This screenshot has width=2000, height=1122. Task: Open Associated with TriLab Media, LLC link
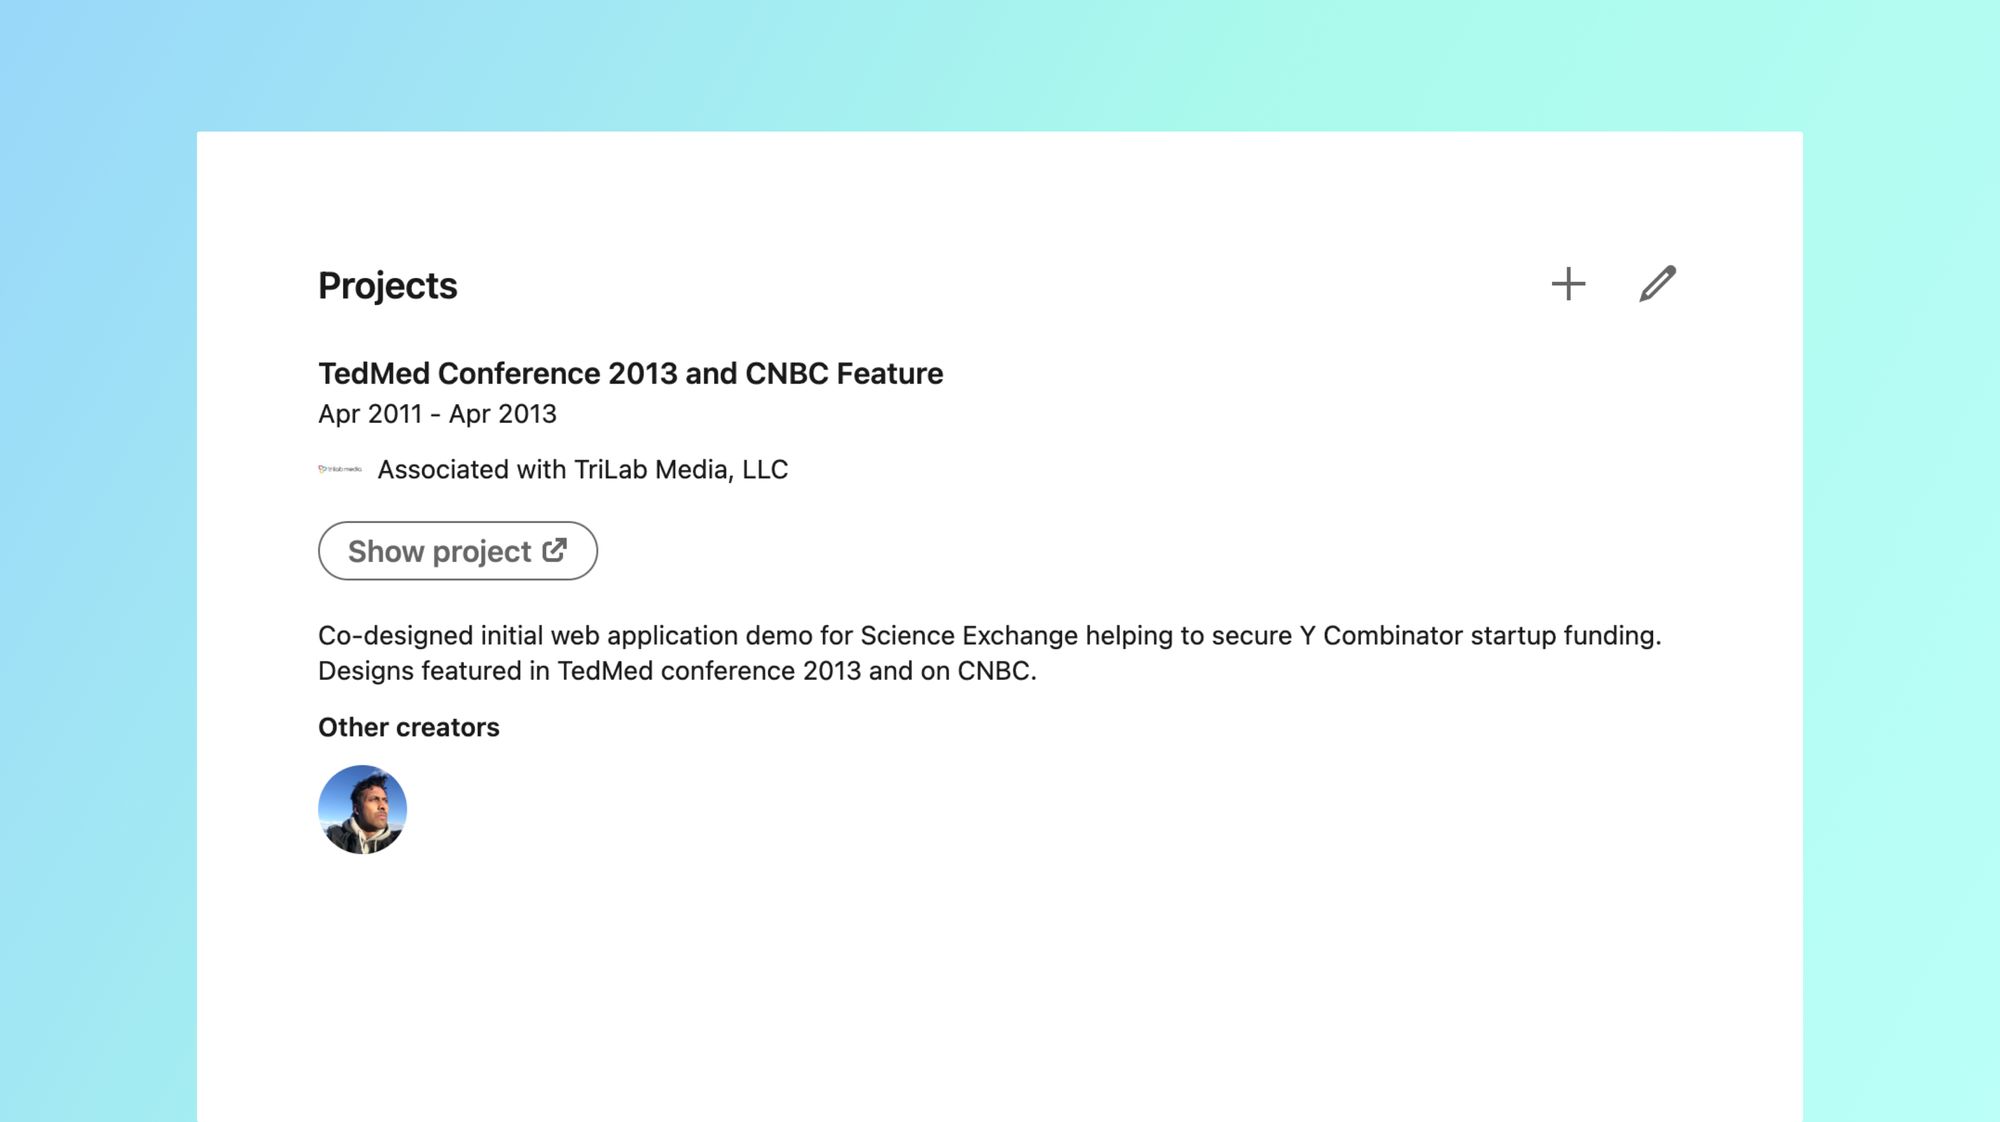pyautogui.click(x=582, y=469)
